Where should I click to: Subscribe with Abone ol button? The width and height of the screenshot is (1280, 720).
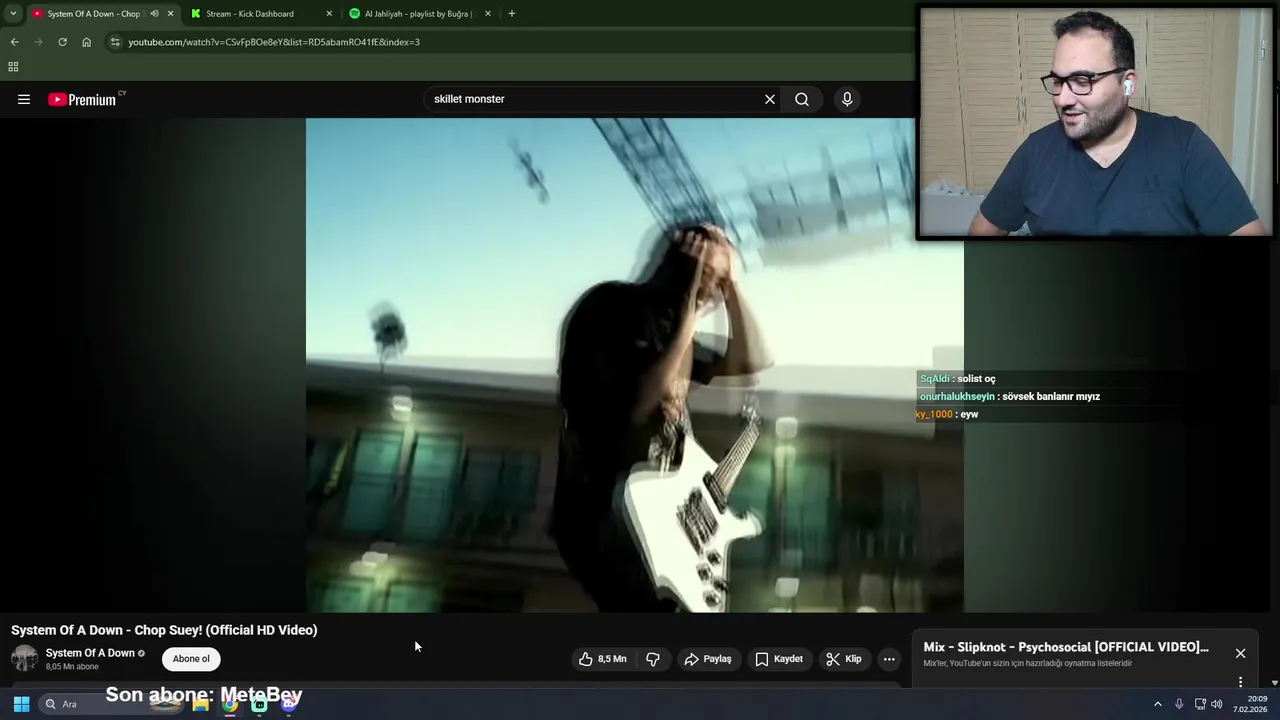tap(191, 659)
